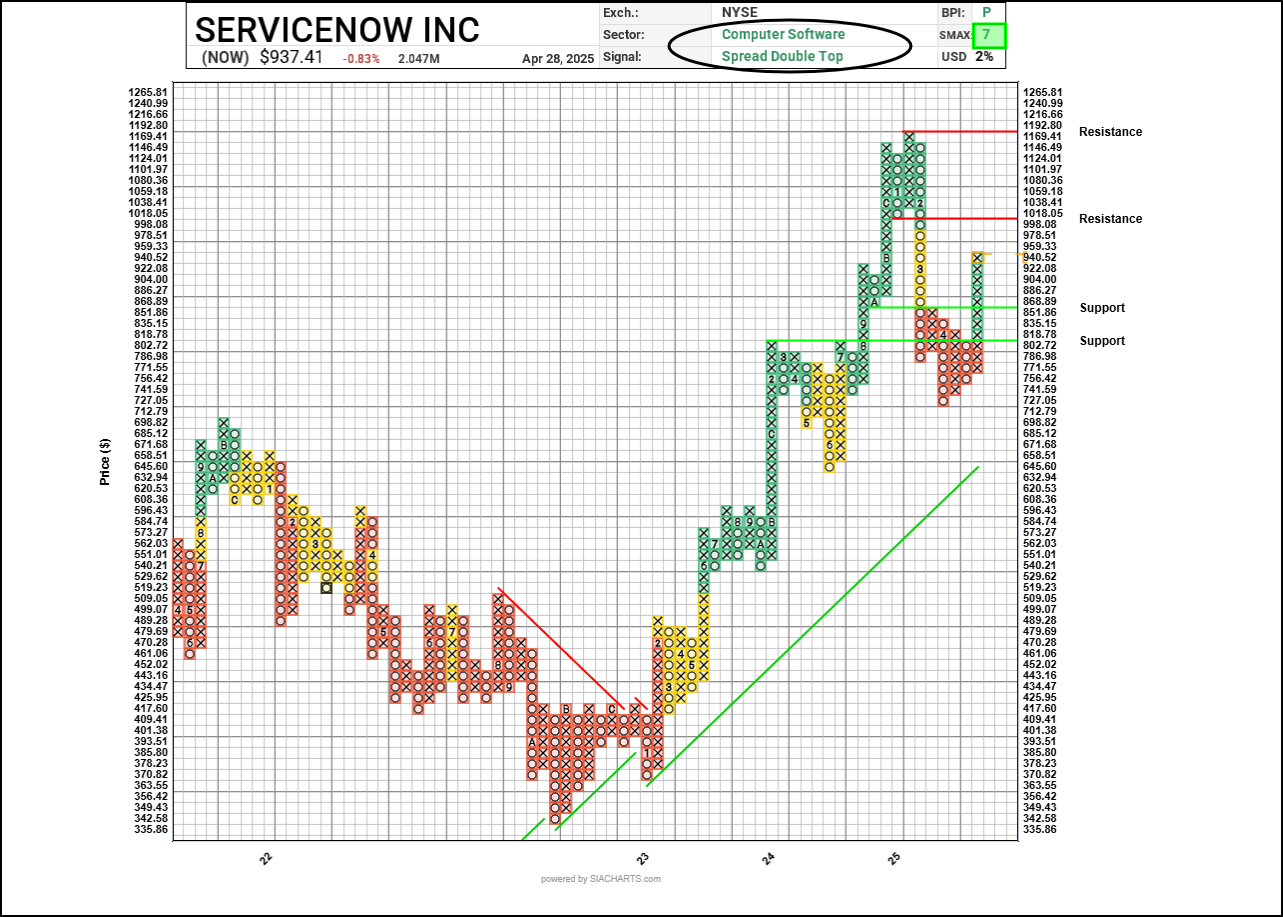Select the -0.83% price change value
Screen dimensions: 1283x917
click(x=361, y=59)
